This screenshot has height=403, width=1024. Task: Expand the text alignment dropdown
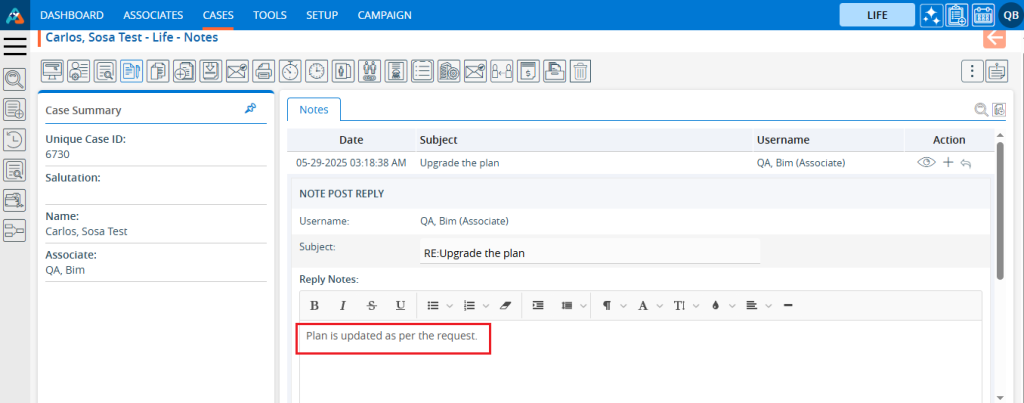[756, 305]
